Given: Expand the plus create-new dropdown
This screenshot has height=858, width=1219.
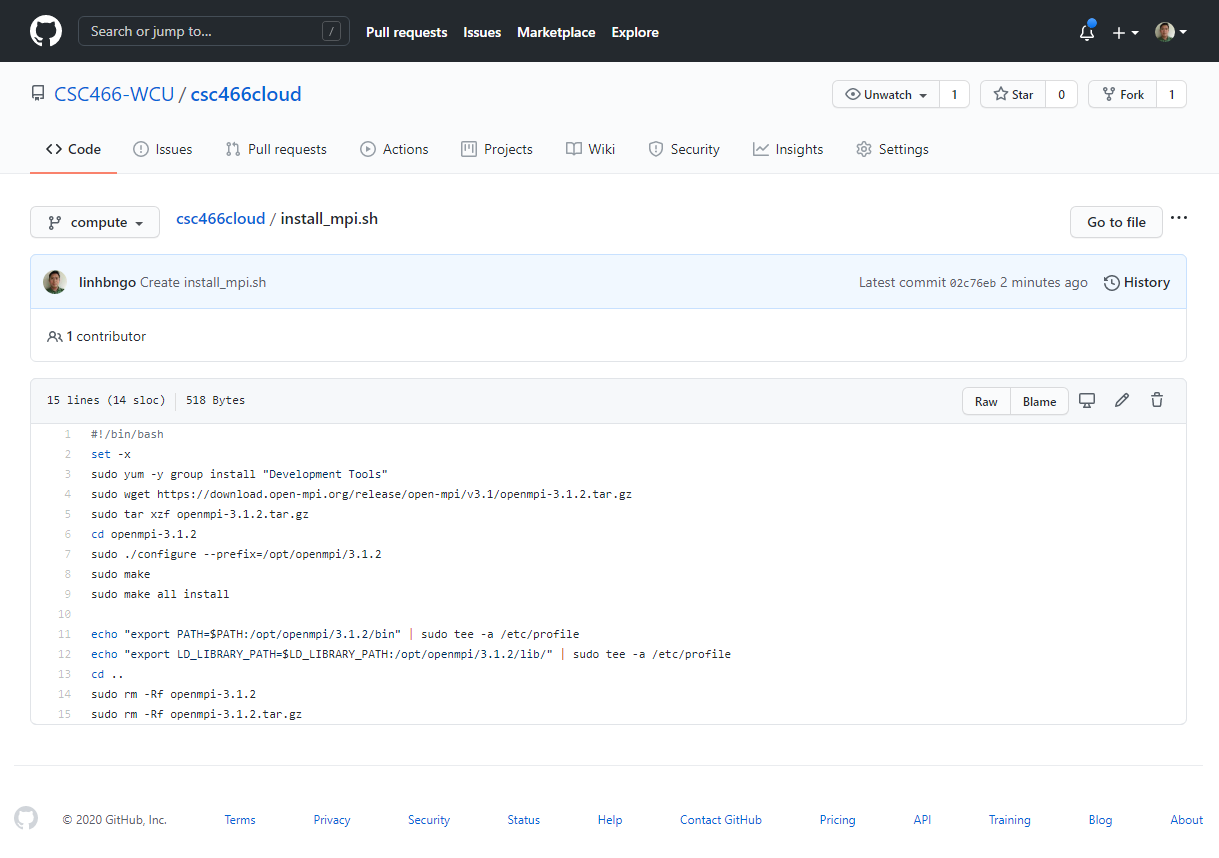Looking at the screenshot, I should [x=1125, y=32].
